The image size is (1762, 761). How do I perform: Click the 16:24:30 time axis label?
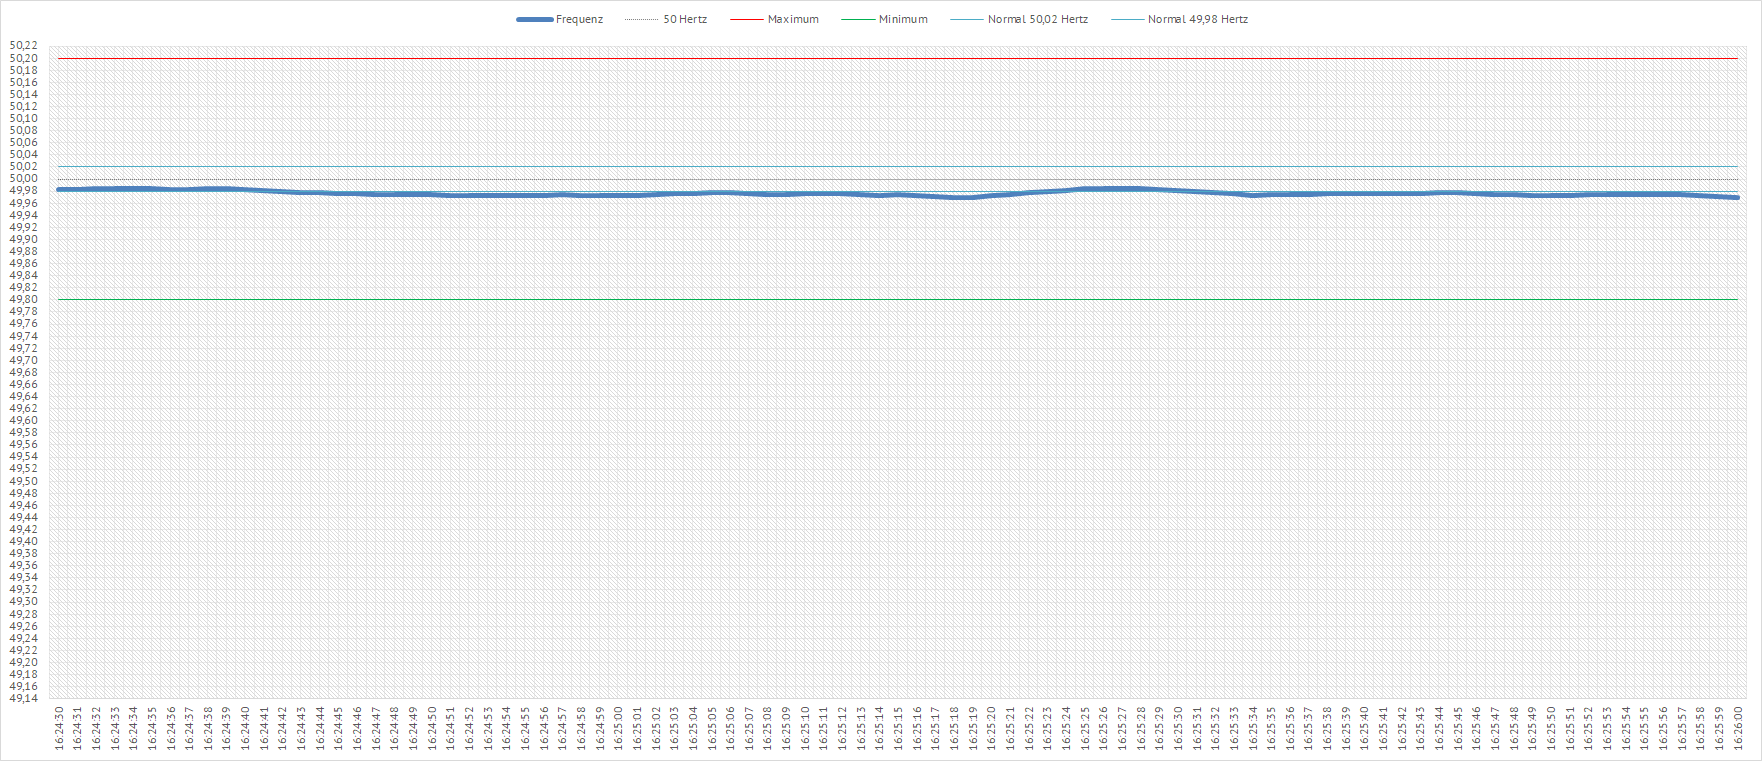59,727
